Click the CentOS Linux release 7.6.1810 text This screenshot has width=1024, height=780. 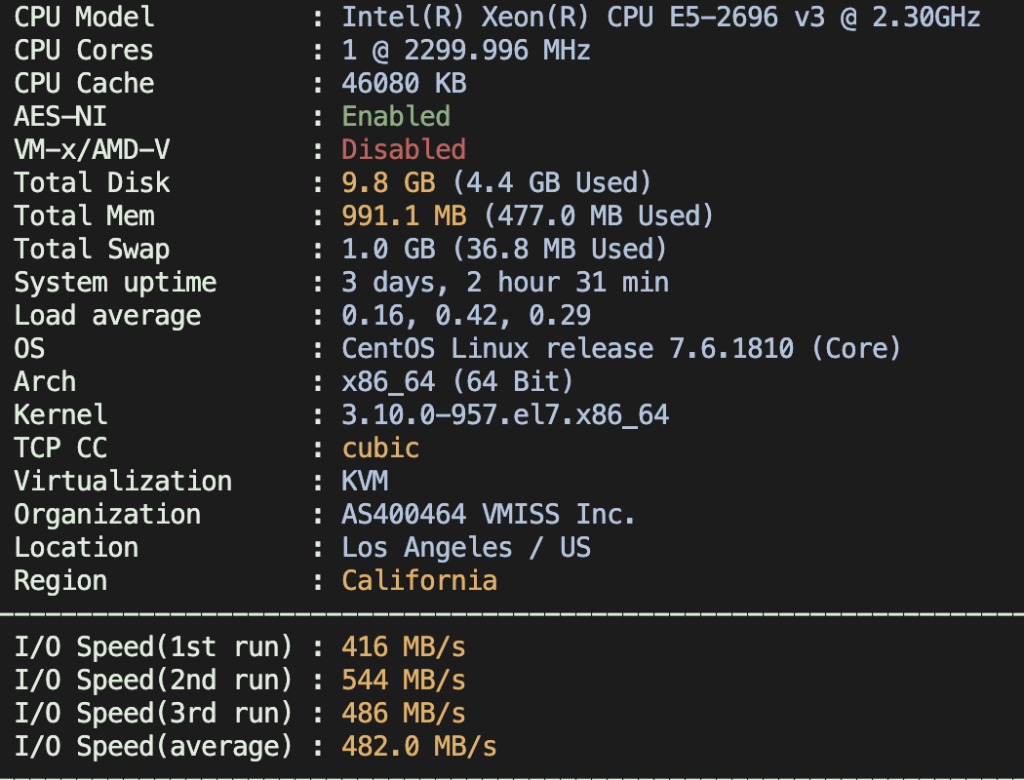coord(620,348)
